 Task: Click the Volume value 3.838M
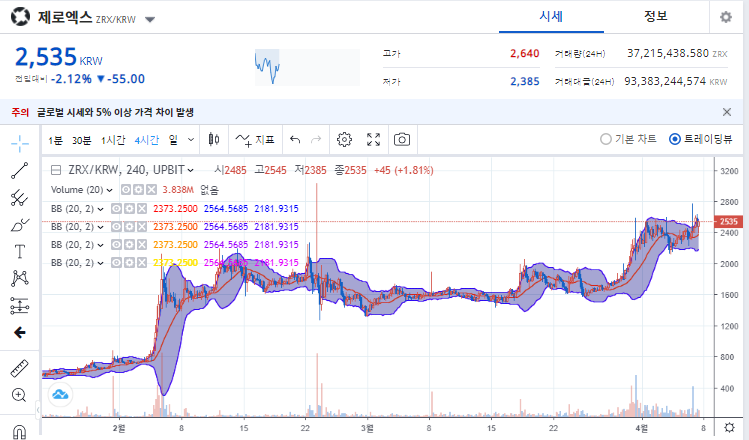point(178,190)
